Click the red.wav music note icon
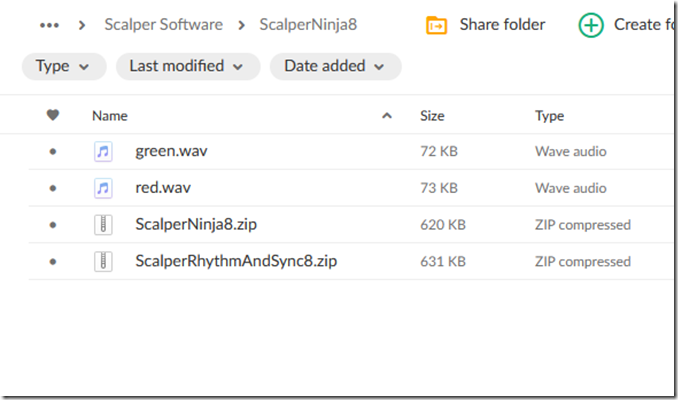 pos(103,188)
